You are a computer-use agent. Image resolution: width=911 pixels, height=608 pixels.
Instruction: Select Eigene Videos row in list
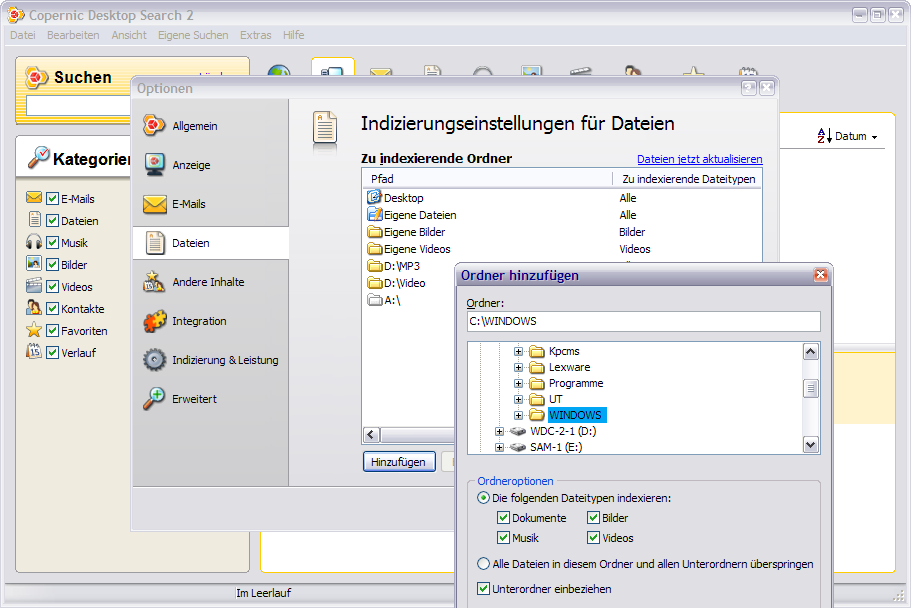click(x=562, y=249)
